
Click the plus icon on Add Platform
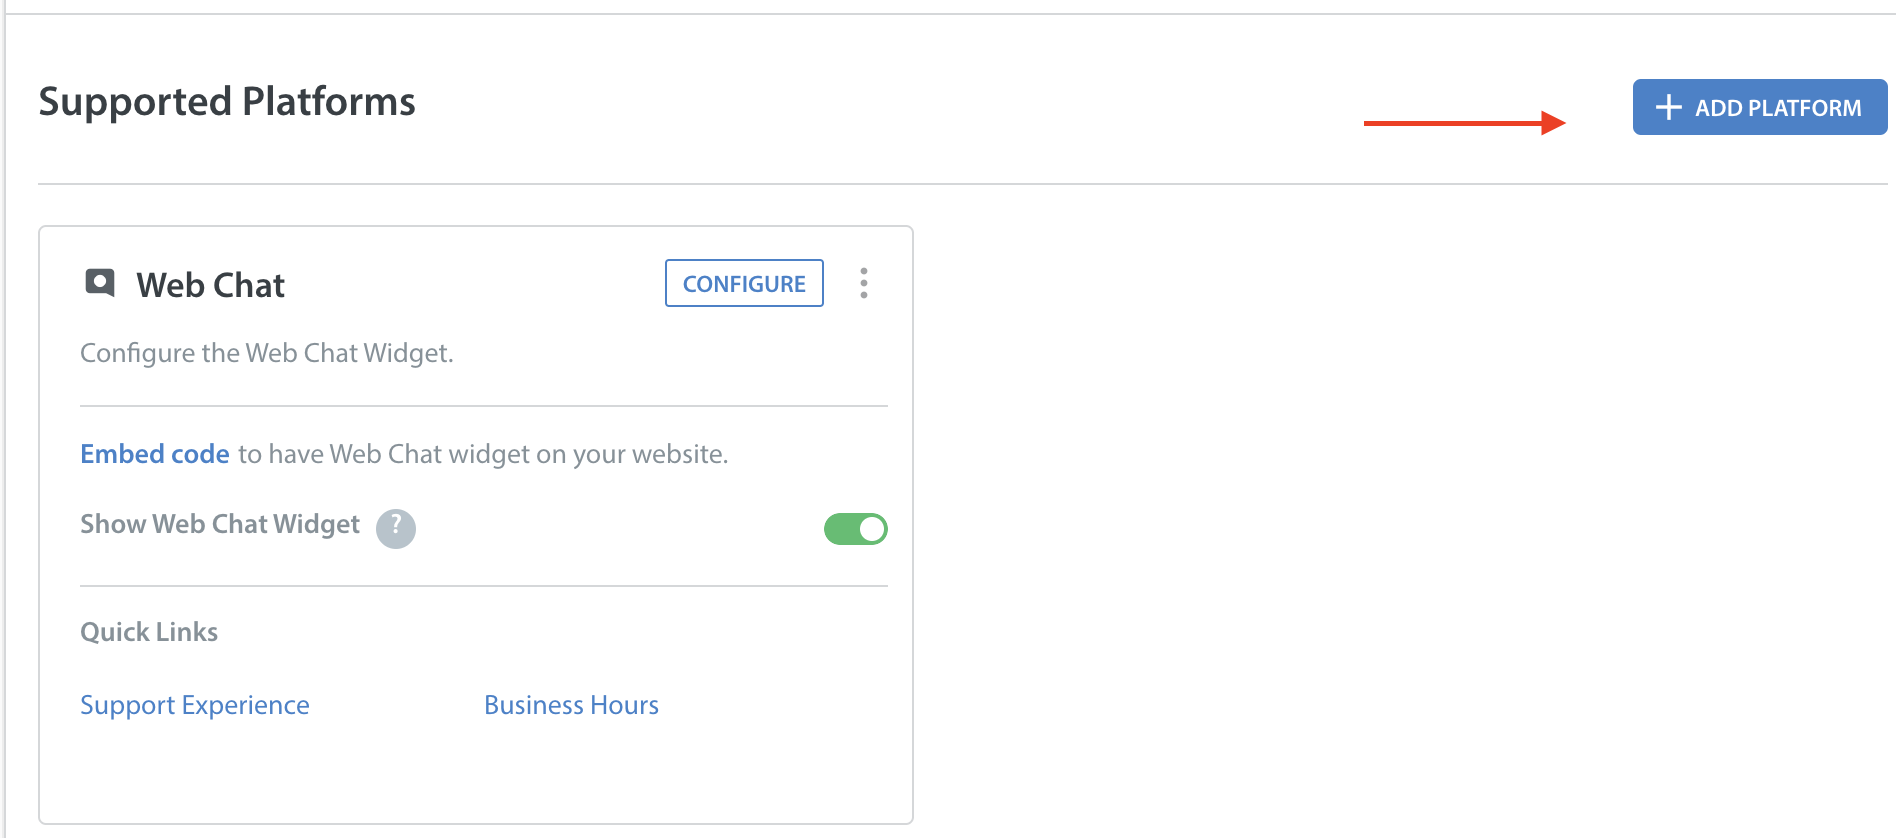(x=1668, y=107)
